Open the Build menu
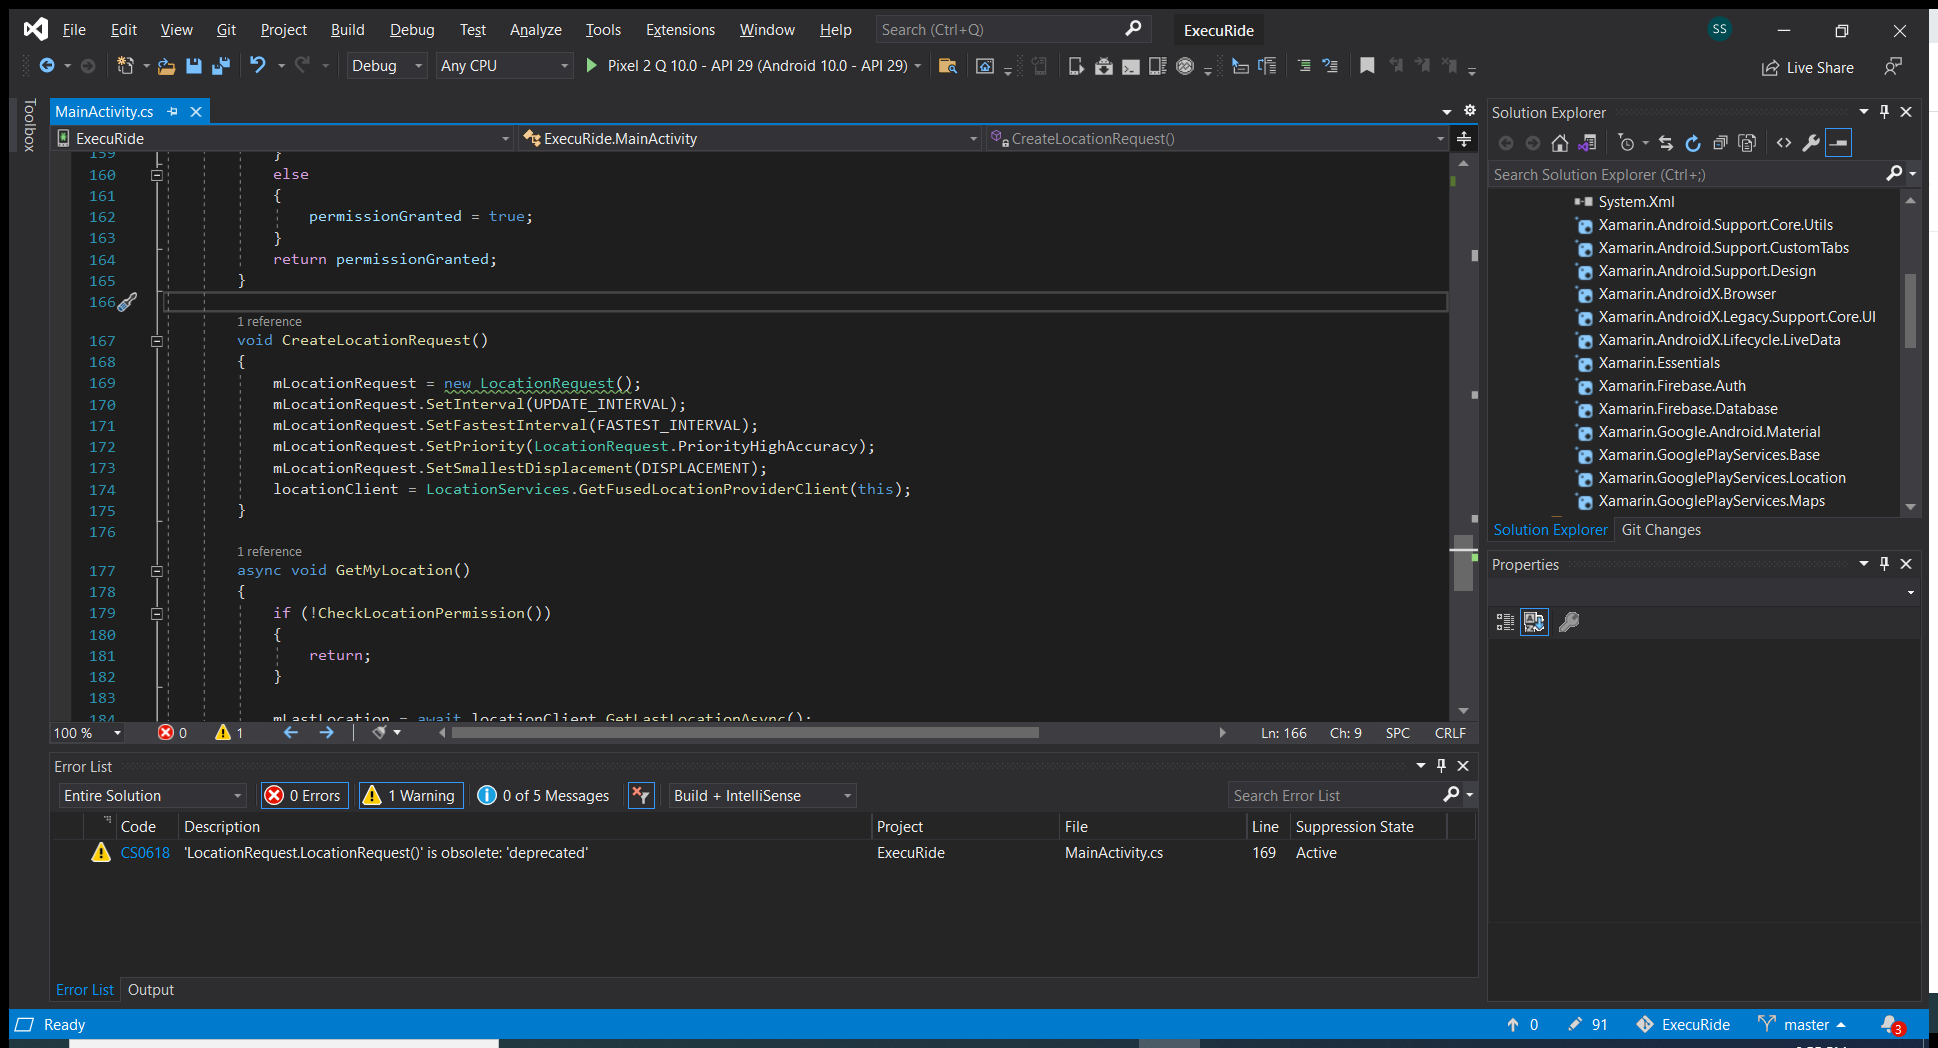1938x1048 pixels. pyautogui.click(x=348, y=30)
